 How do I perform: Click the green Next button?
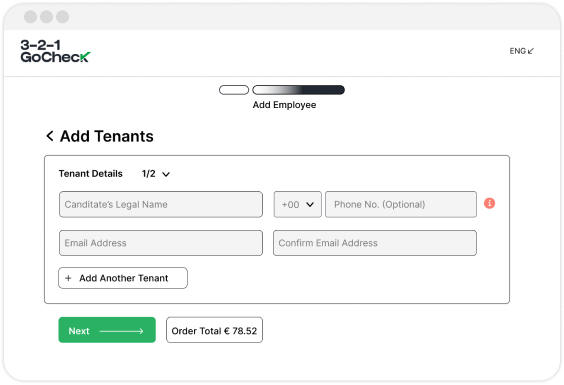(x=107, y=330)
